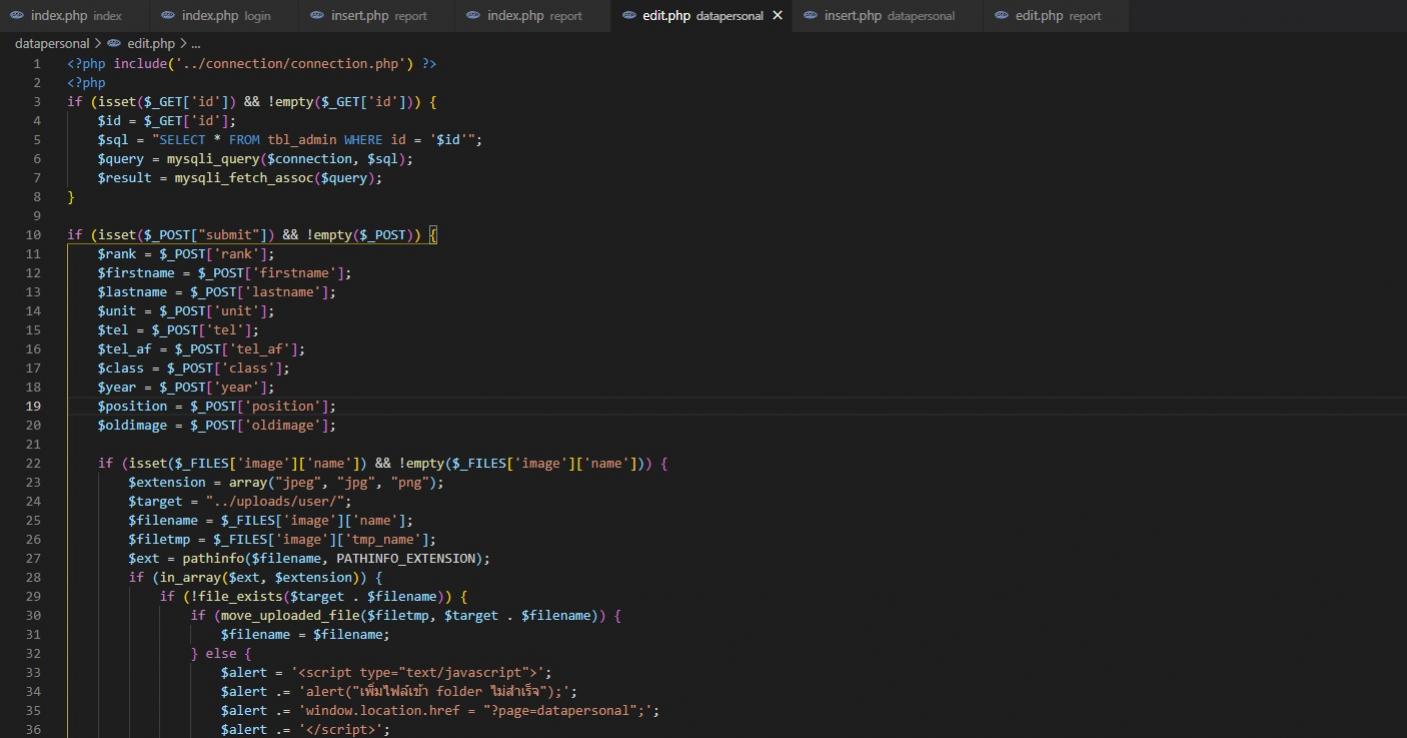The height and width of the screenshot is (738, 1407).
Task: Click the $alert .= '</script>' line
Action: [x=305, y=729]
